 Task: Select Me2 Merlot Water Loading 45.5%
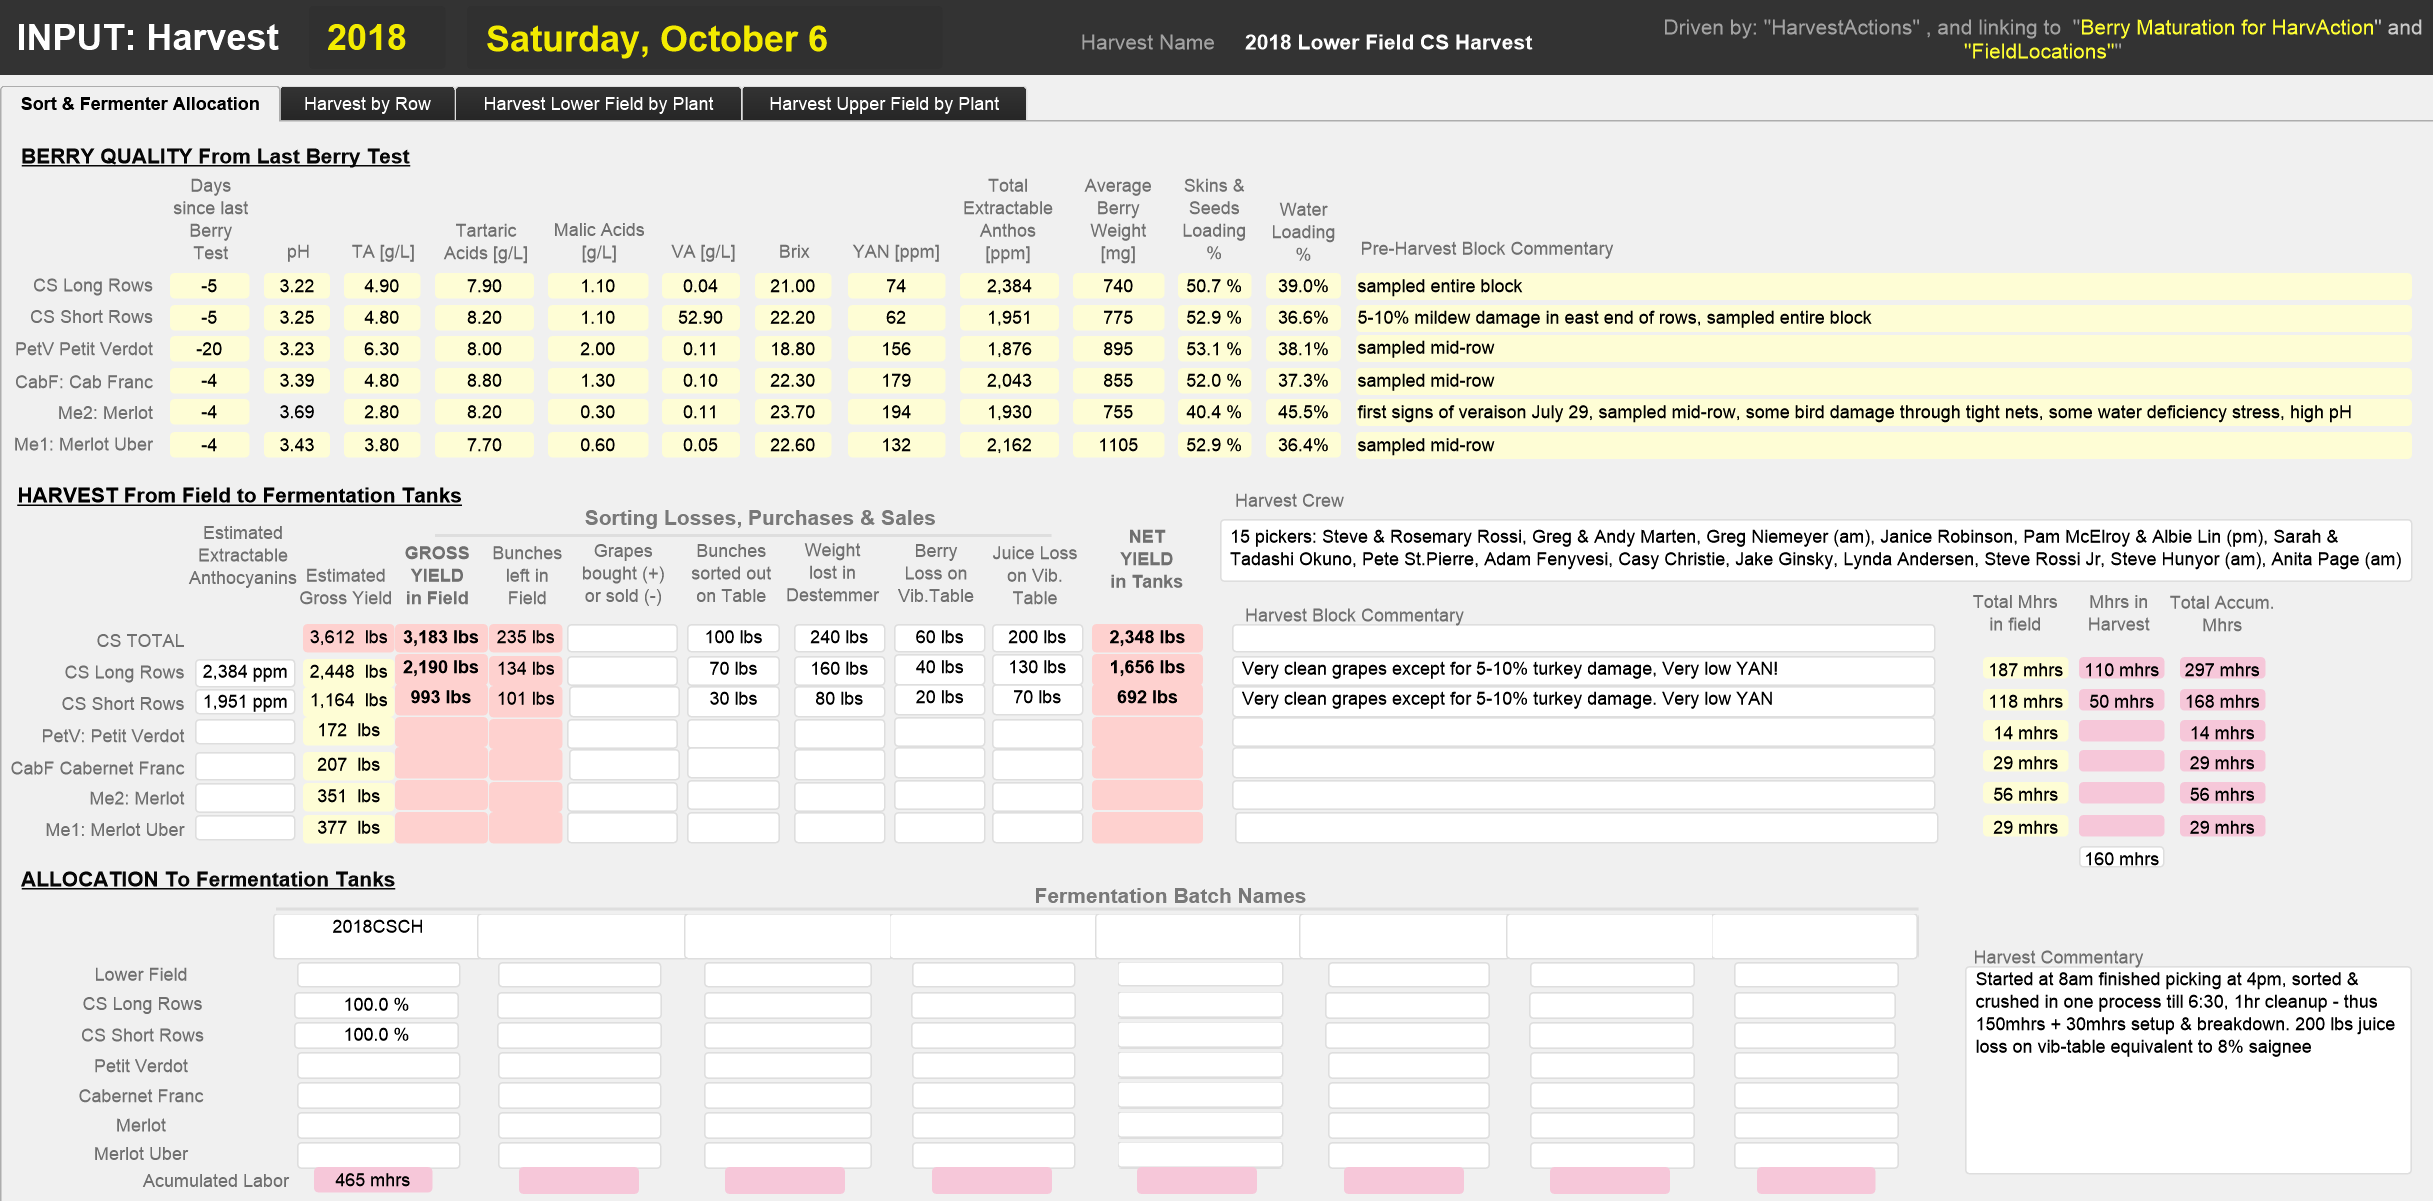1303,412
